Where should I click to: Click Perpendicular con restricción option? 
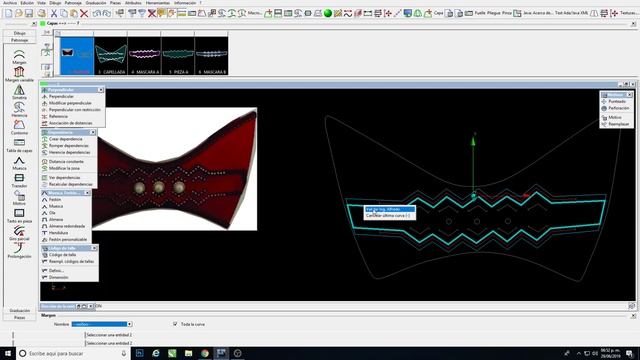click(x=74, y=110)
